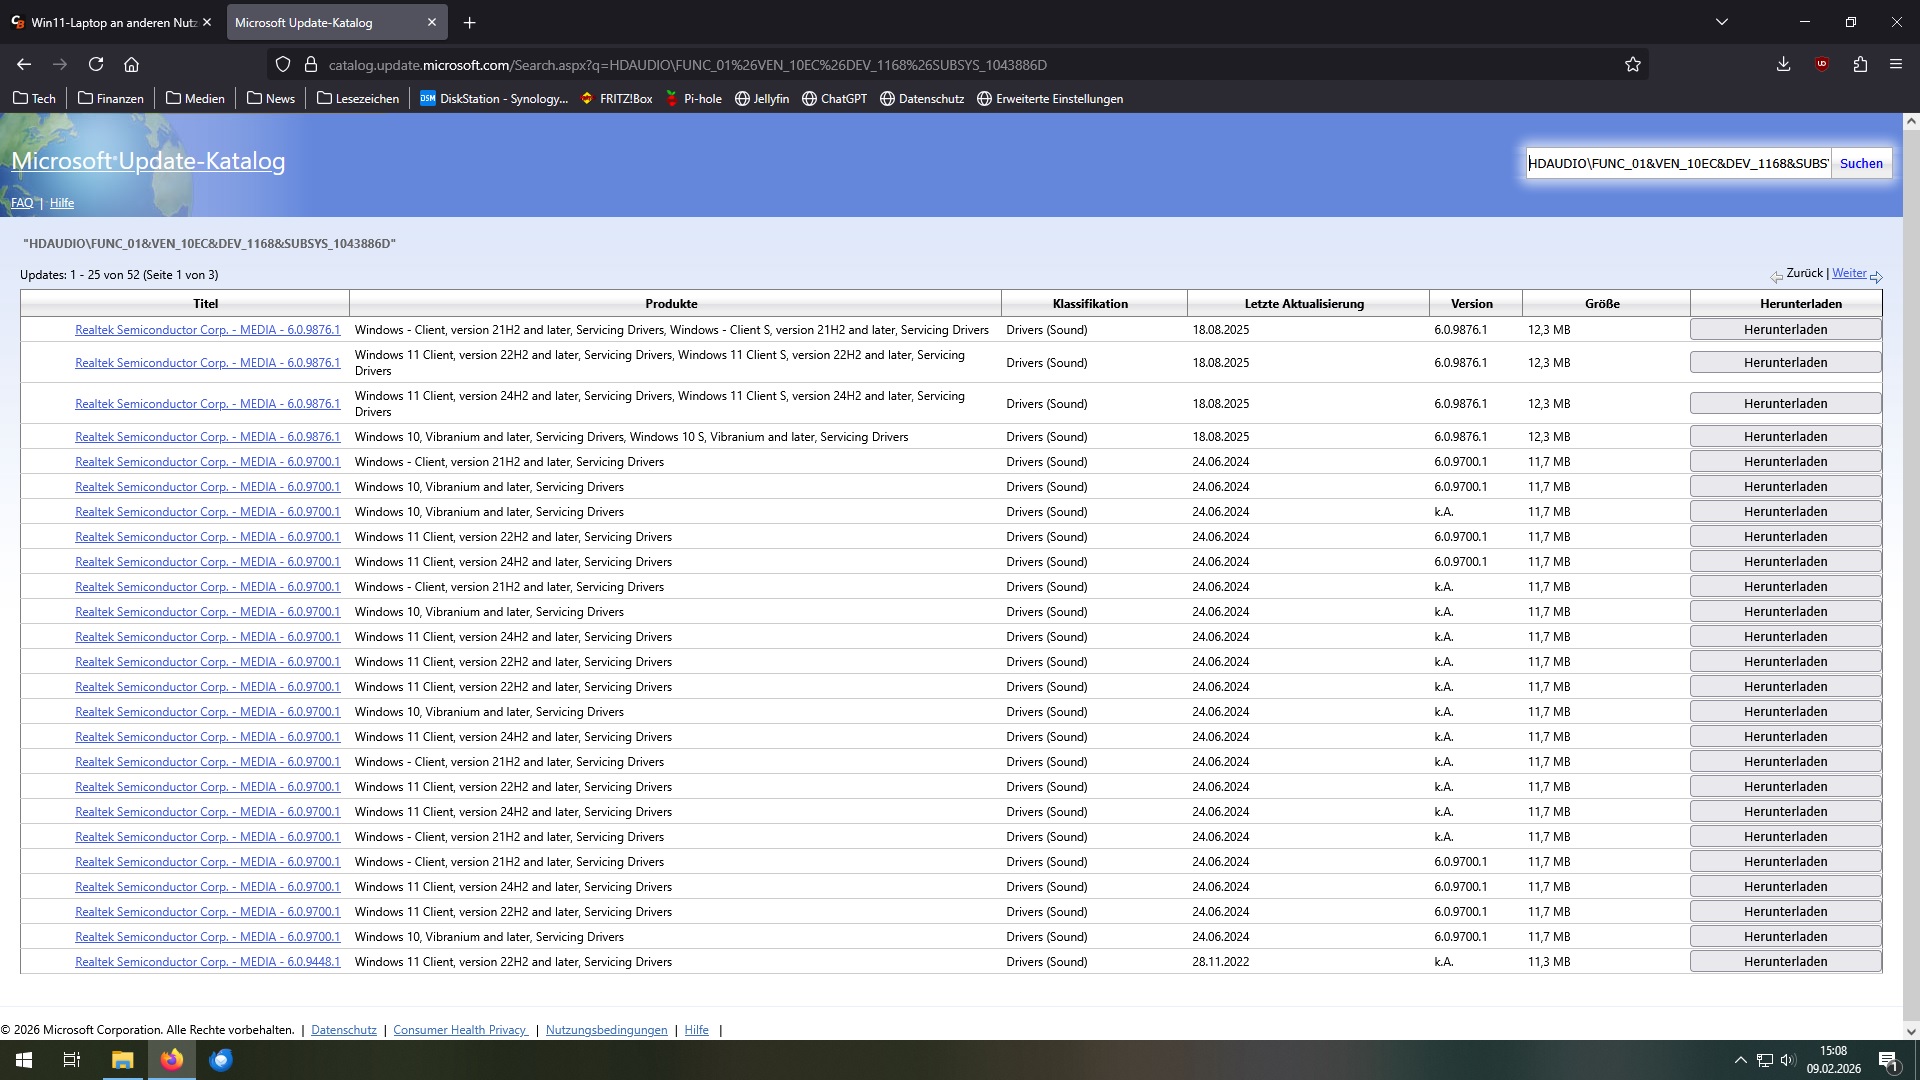Bookmark this page with the star icon

tap(1633, 64)
